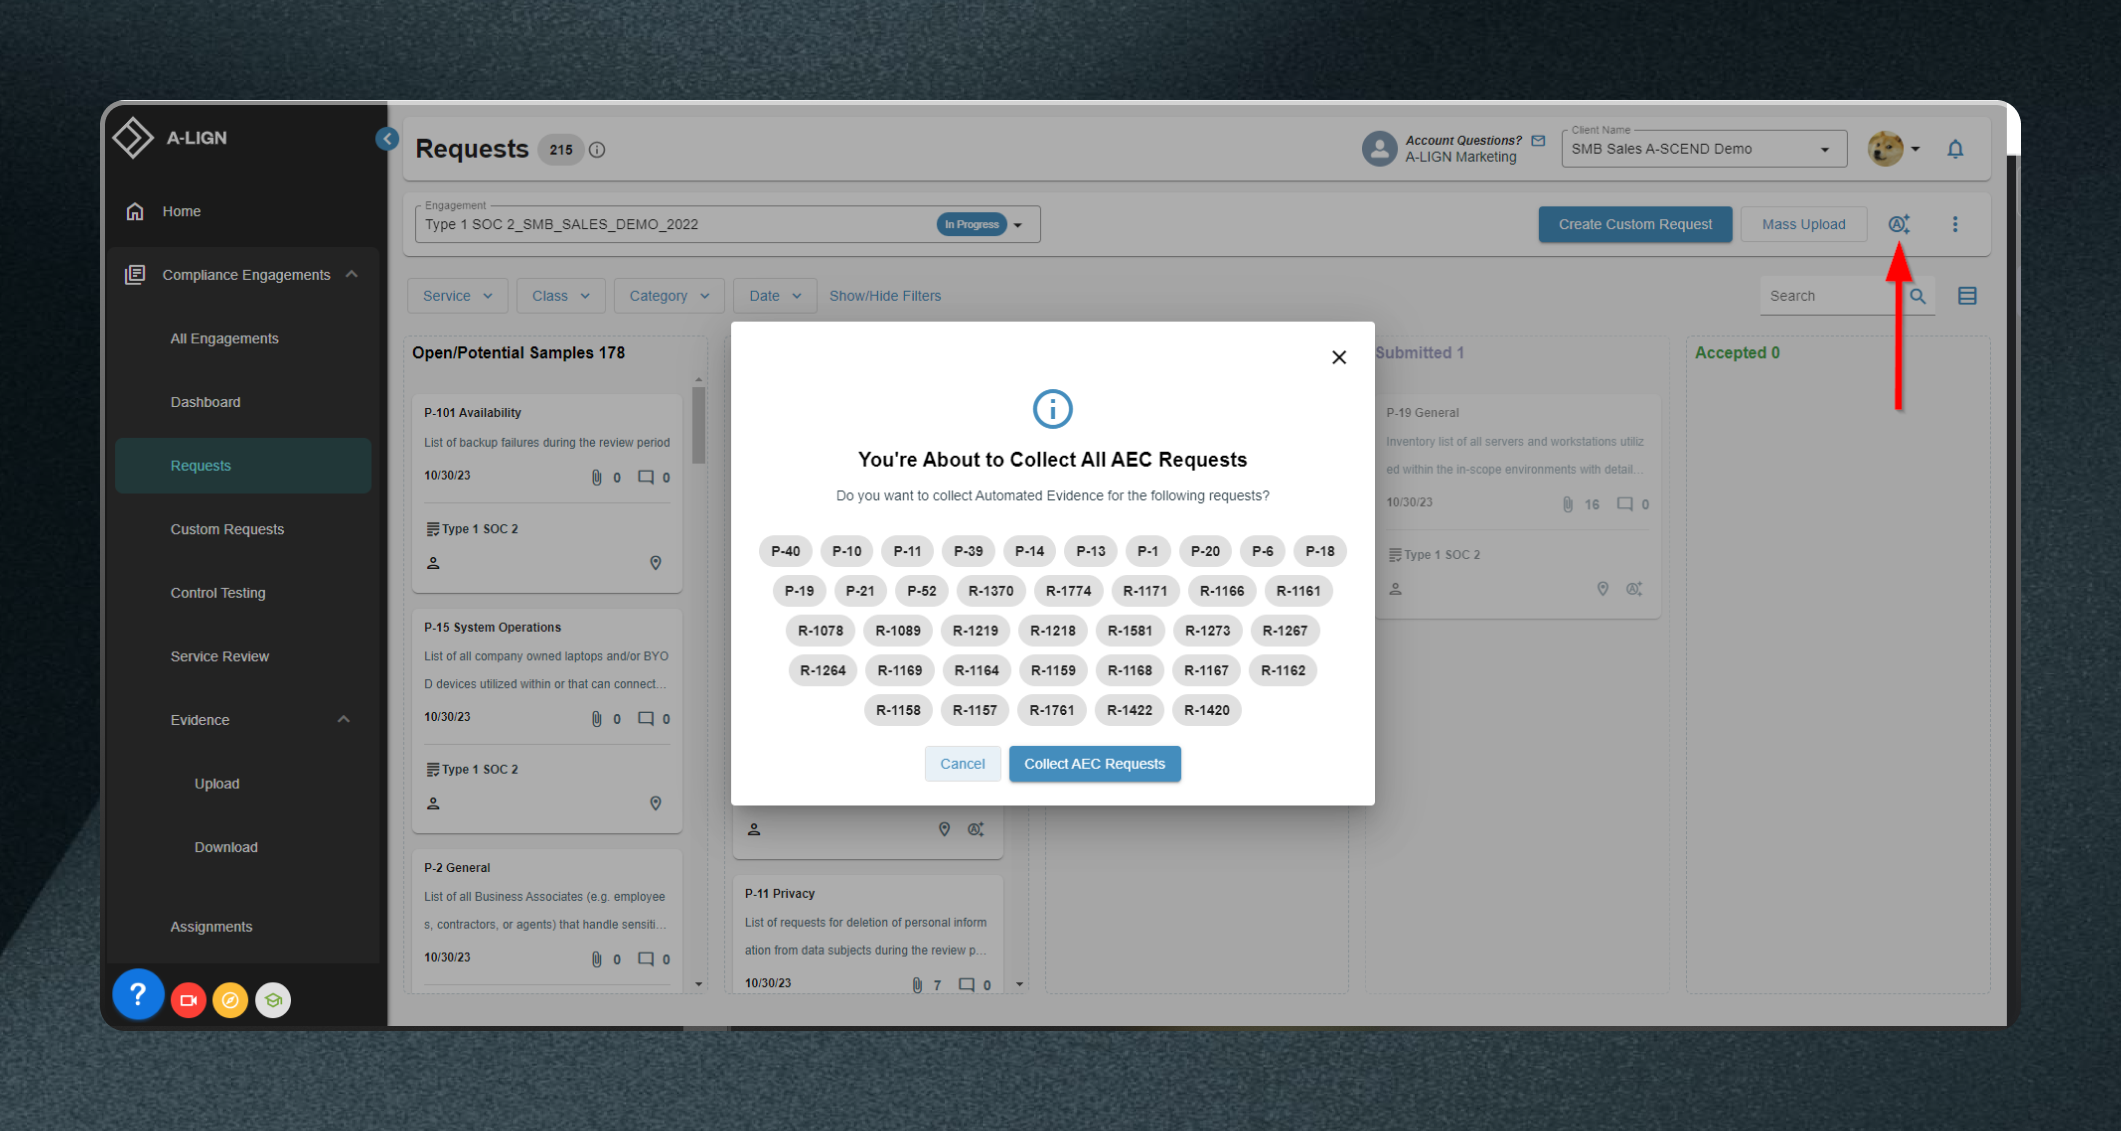Open the Category filter dropdown

[669, 296]
